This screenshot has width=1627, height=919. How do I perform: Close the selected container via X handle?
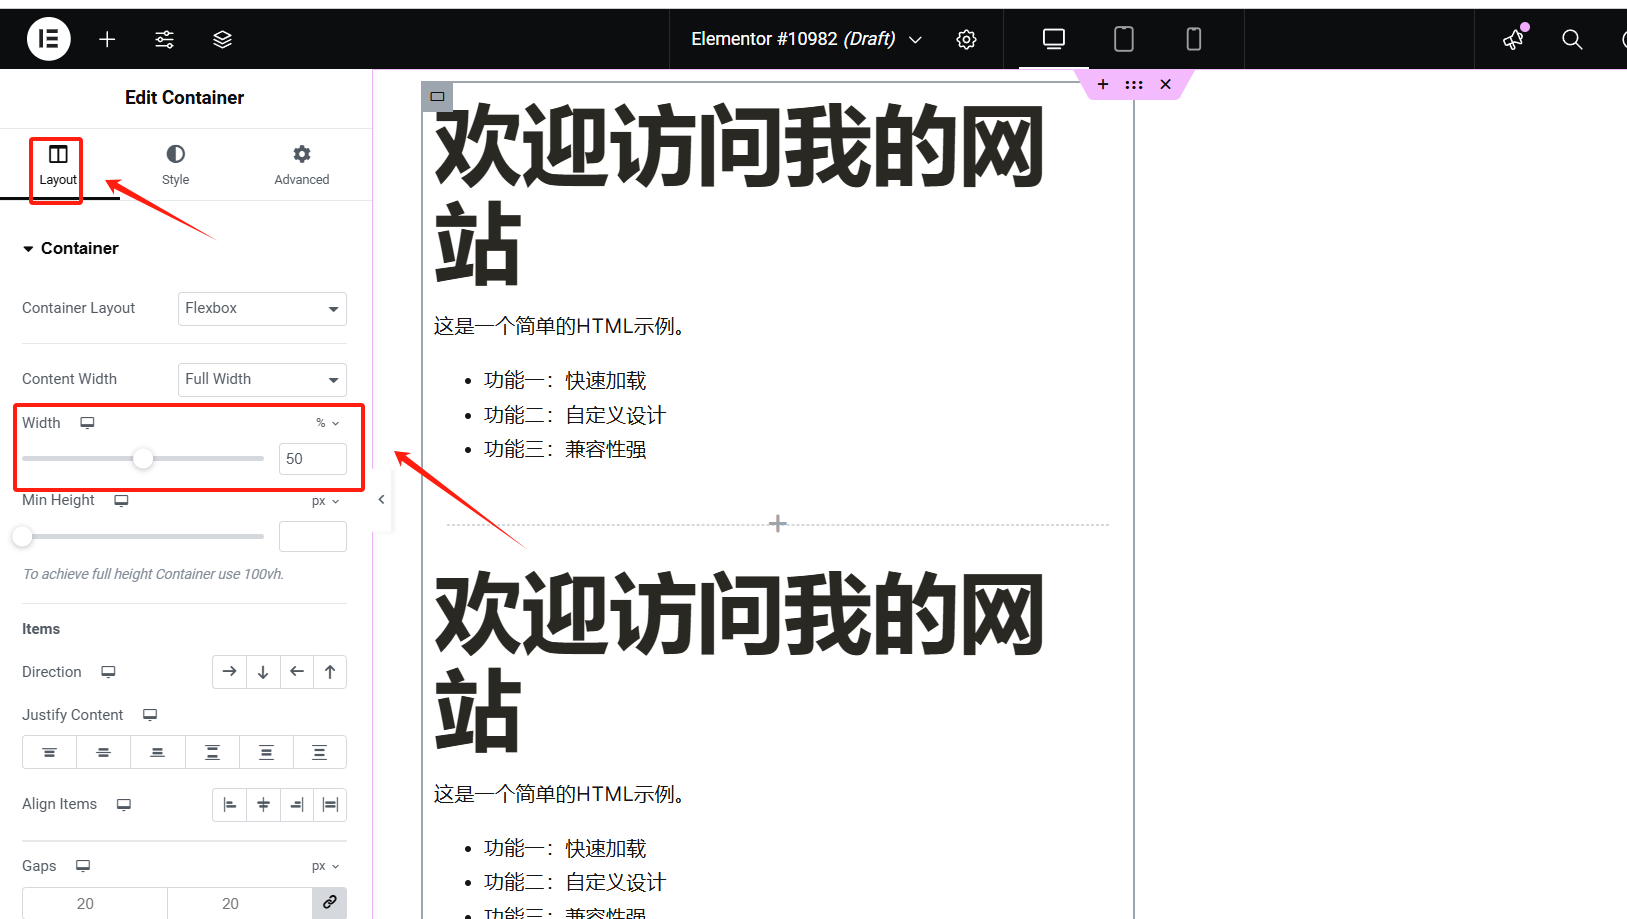click(1165, 84)
